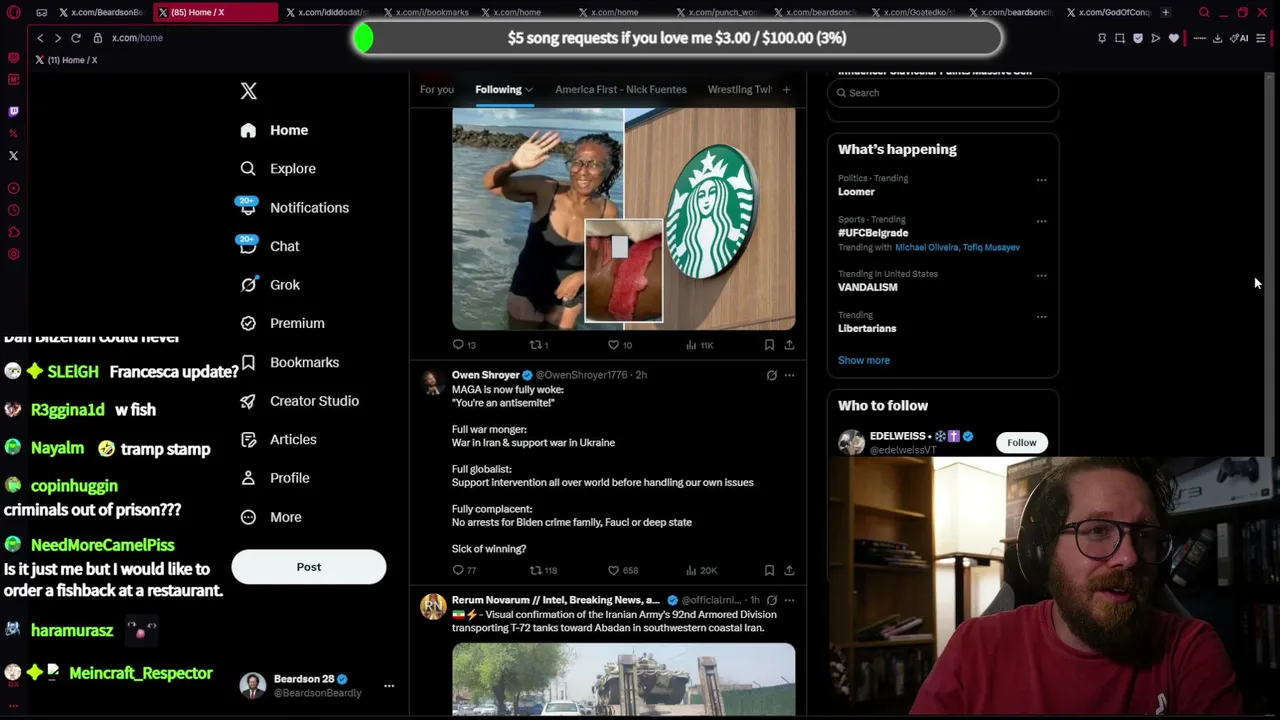Screen dimensions: 1280x720
Task: Open options for the Loomer trend
Action: tap(1041, 180)
